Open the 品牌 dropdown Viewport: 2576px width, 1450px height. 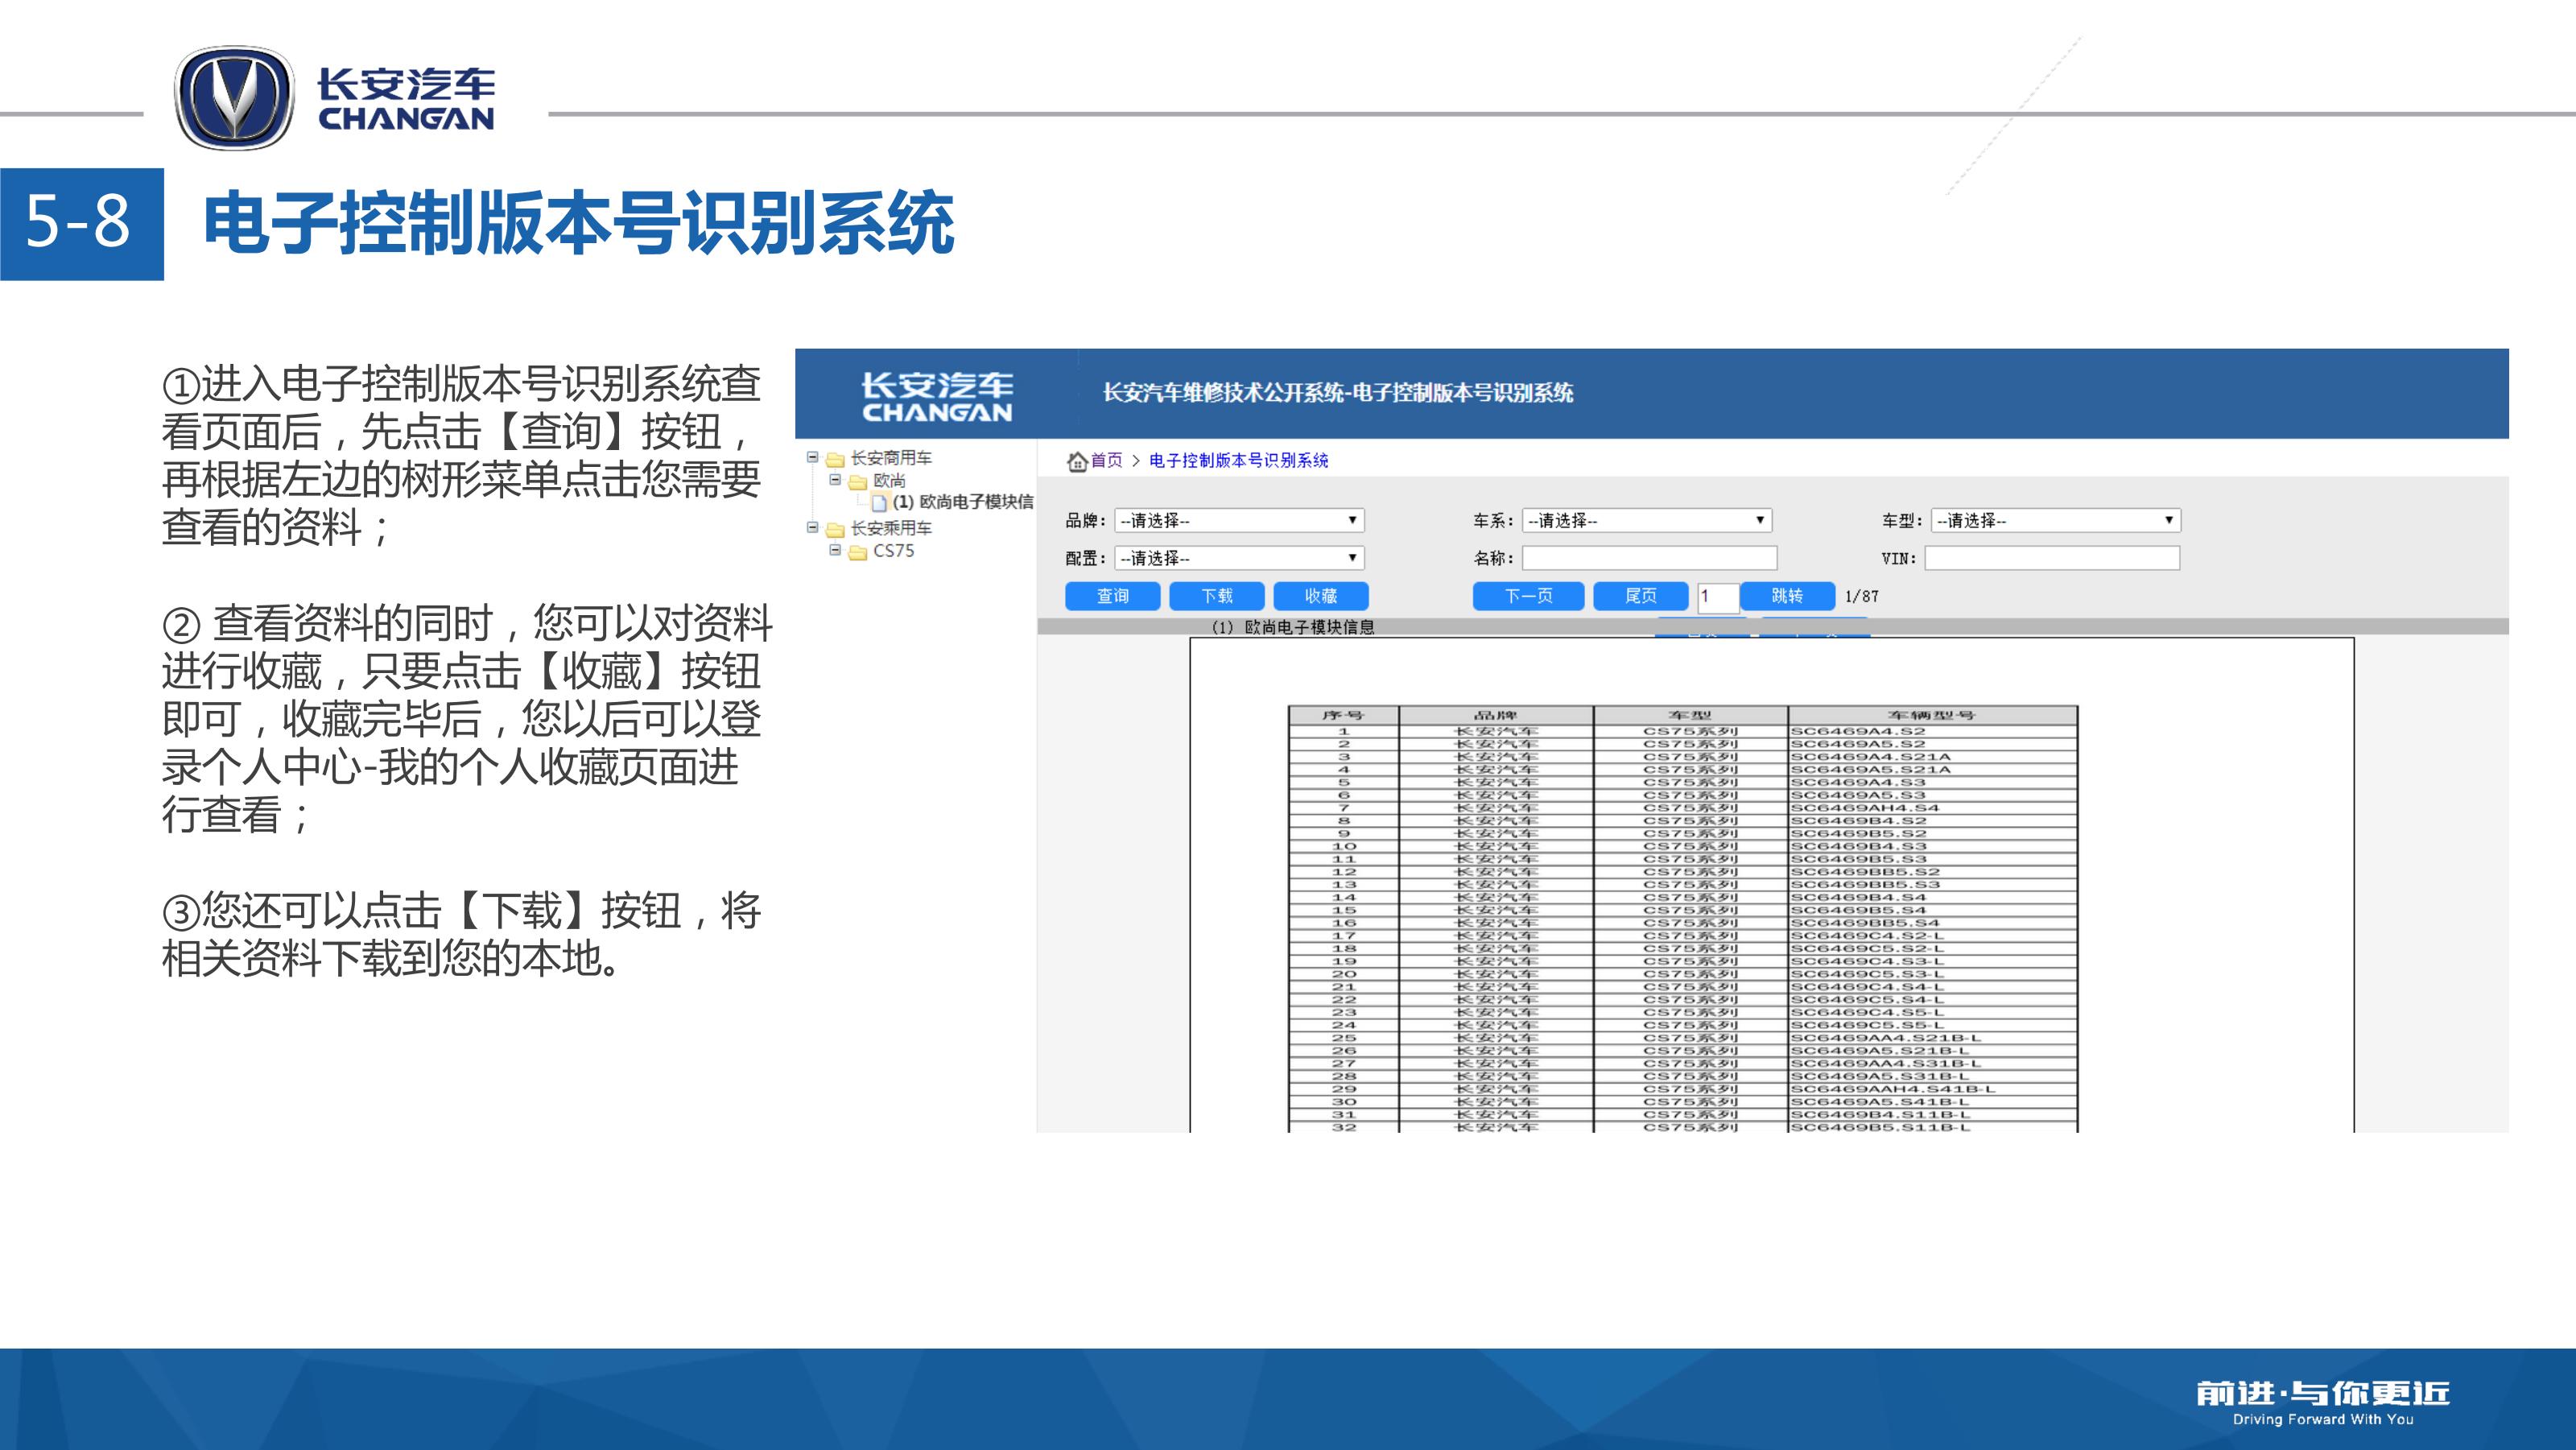point(1239,520)
